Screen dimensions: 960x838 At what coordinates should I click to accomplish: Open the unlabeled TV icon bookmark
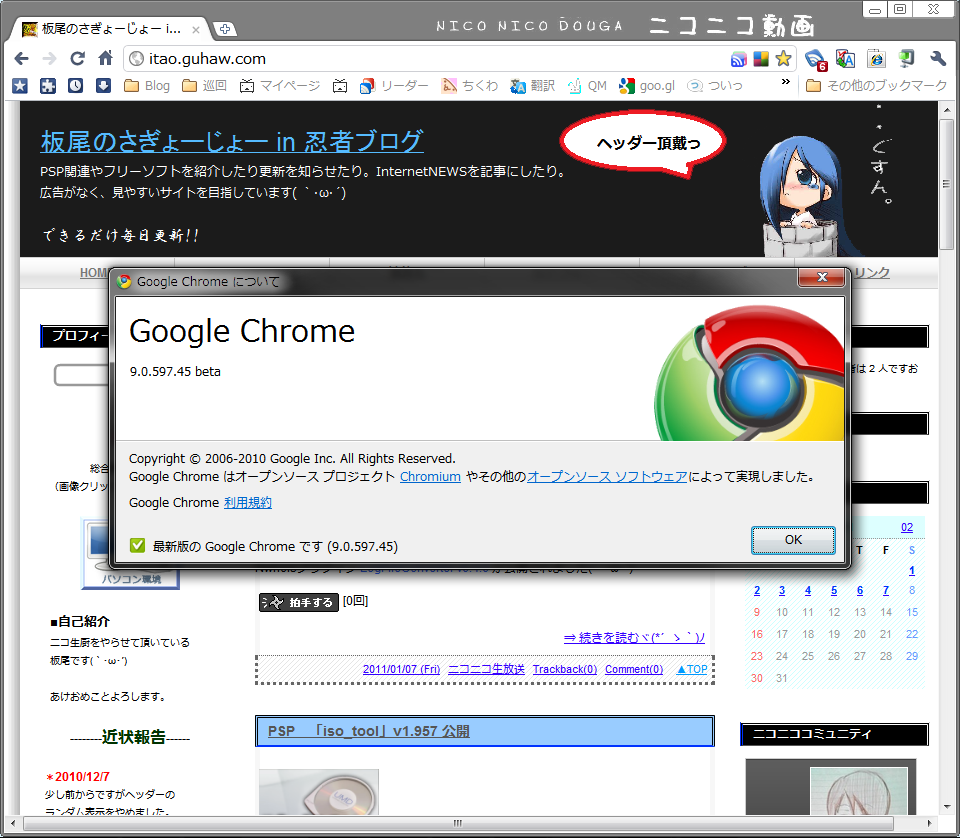pyautogui.click(x=340, y=86)
